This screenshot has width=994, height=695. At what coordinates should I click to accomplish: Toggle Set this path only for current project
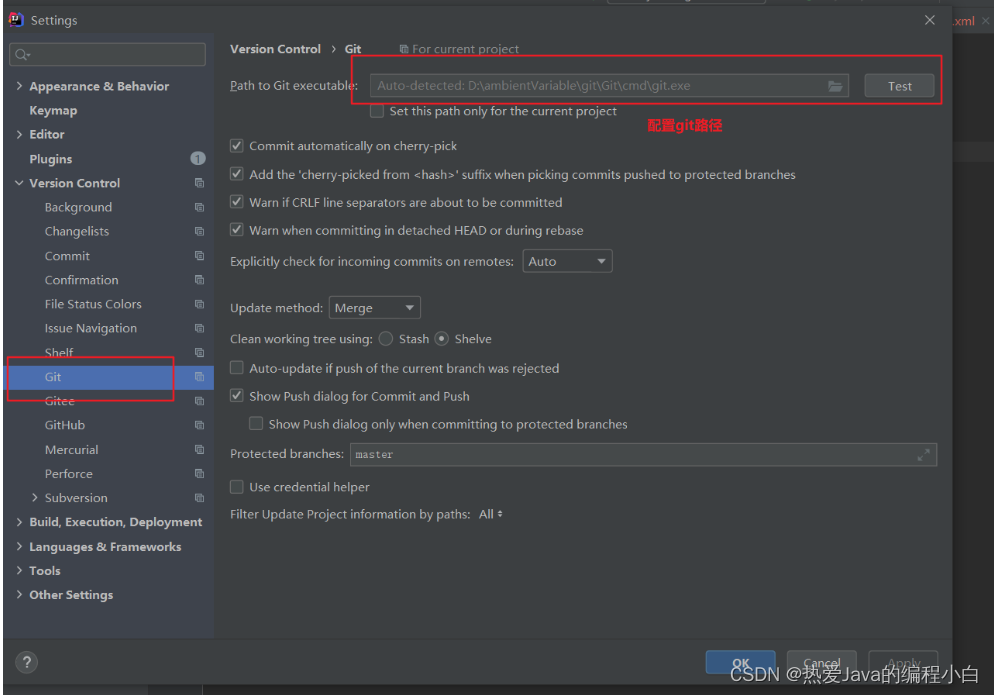[377, 111]
